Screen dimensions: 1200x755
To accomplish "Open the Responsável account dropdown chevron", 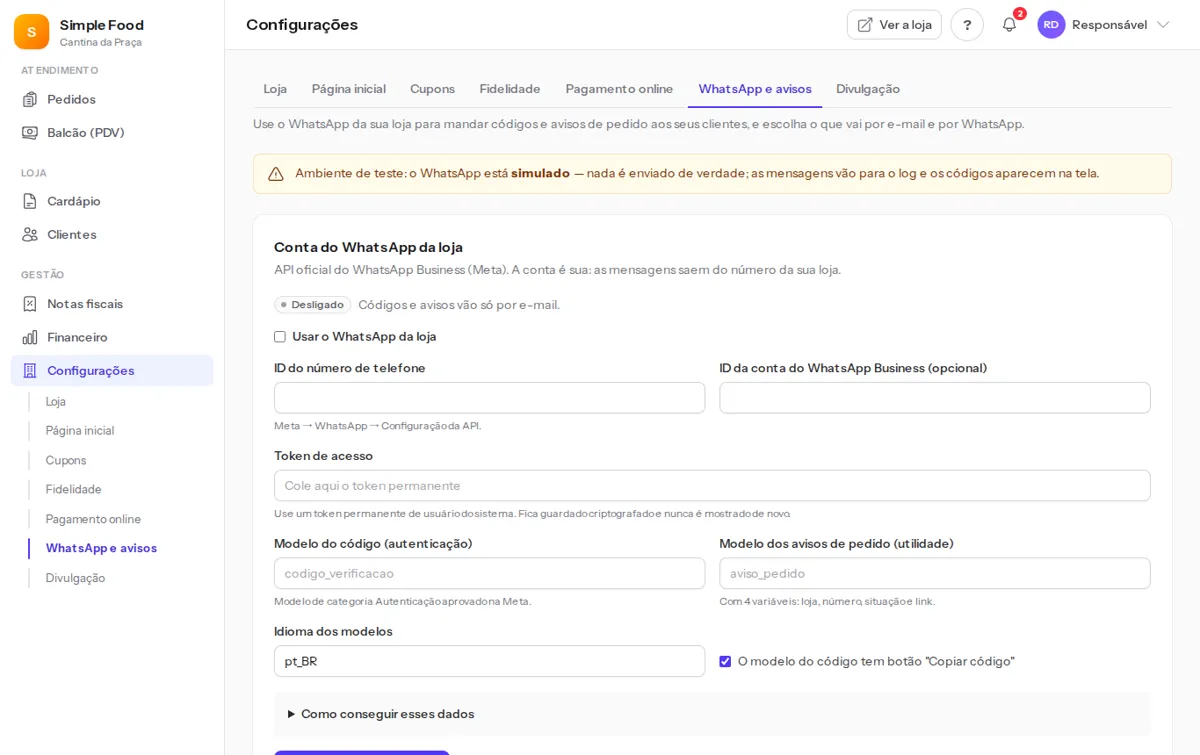I will pyautogui.click(x=1163, y=25).
